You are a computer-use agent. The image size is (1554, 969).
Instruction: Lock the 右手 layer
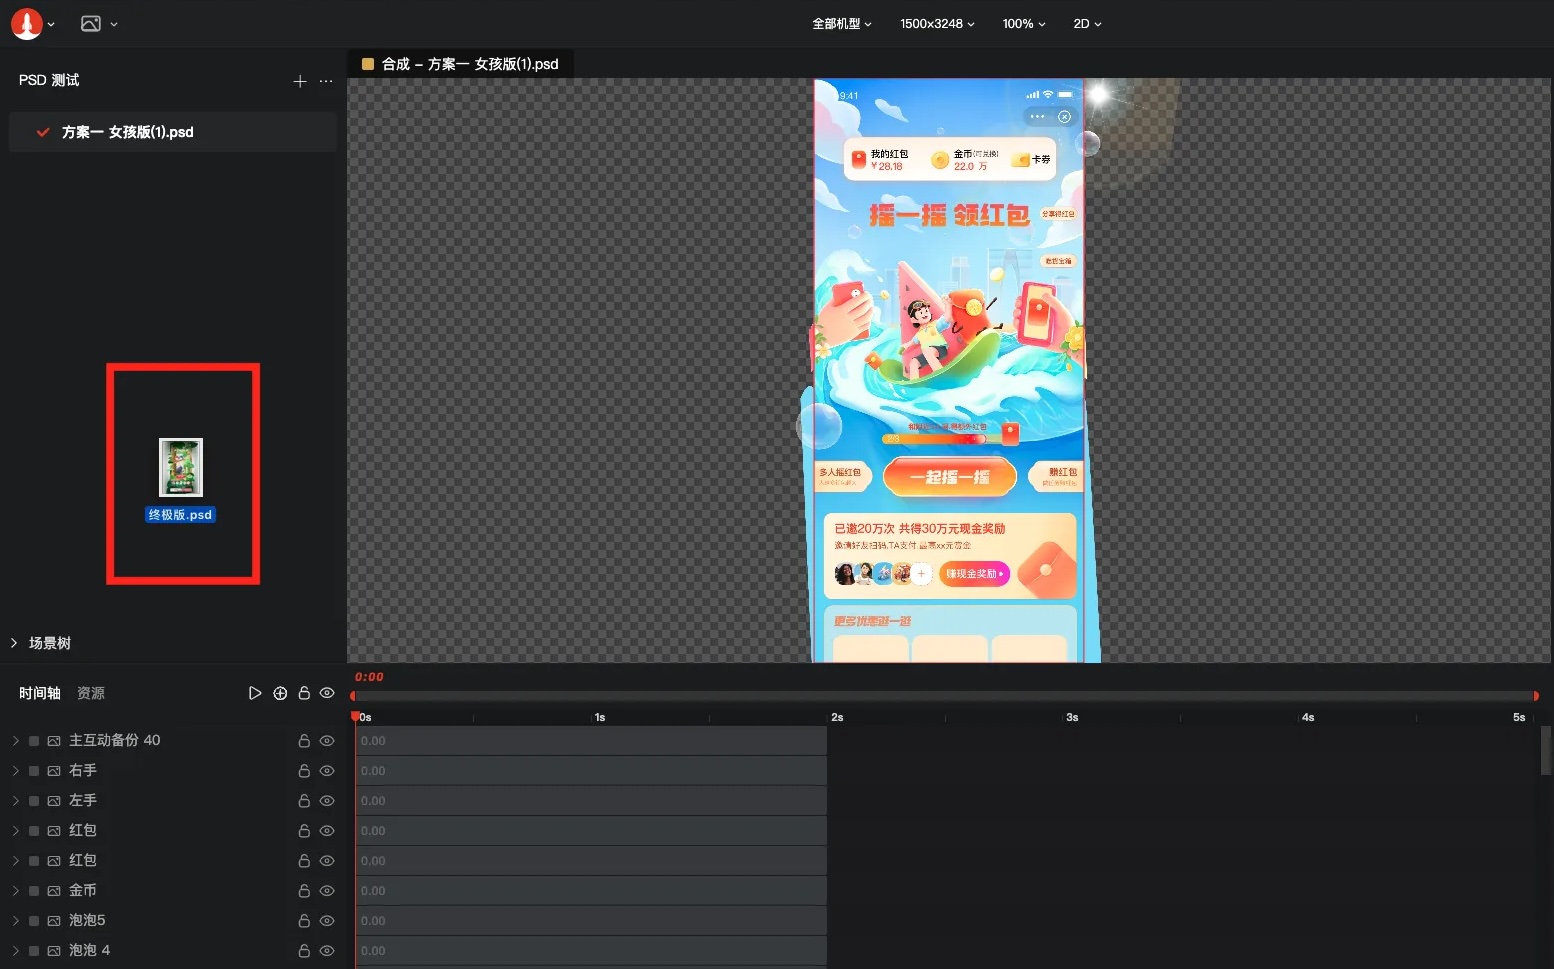pos(304,771)
